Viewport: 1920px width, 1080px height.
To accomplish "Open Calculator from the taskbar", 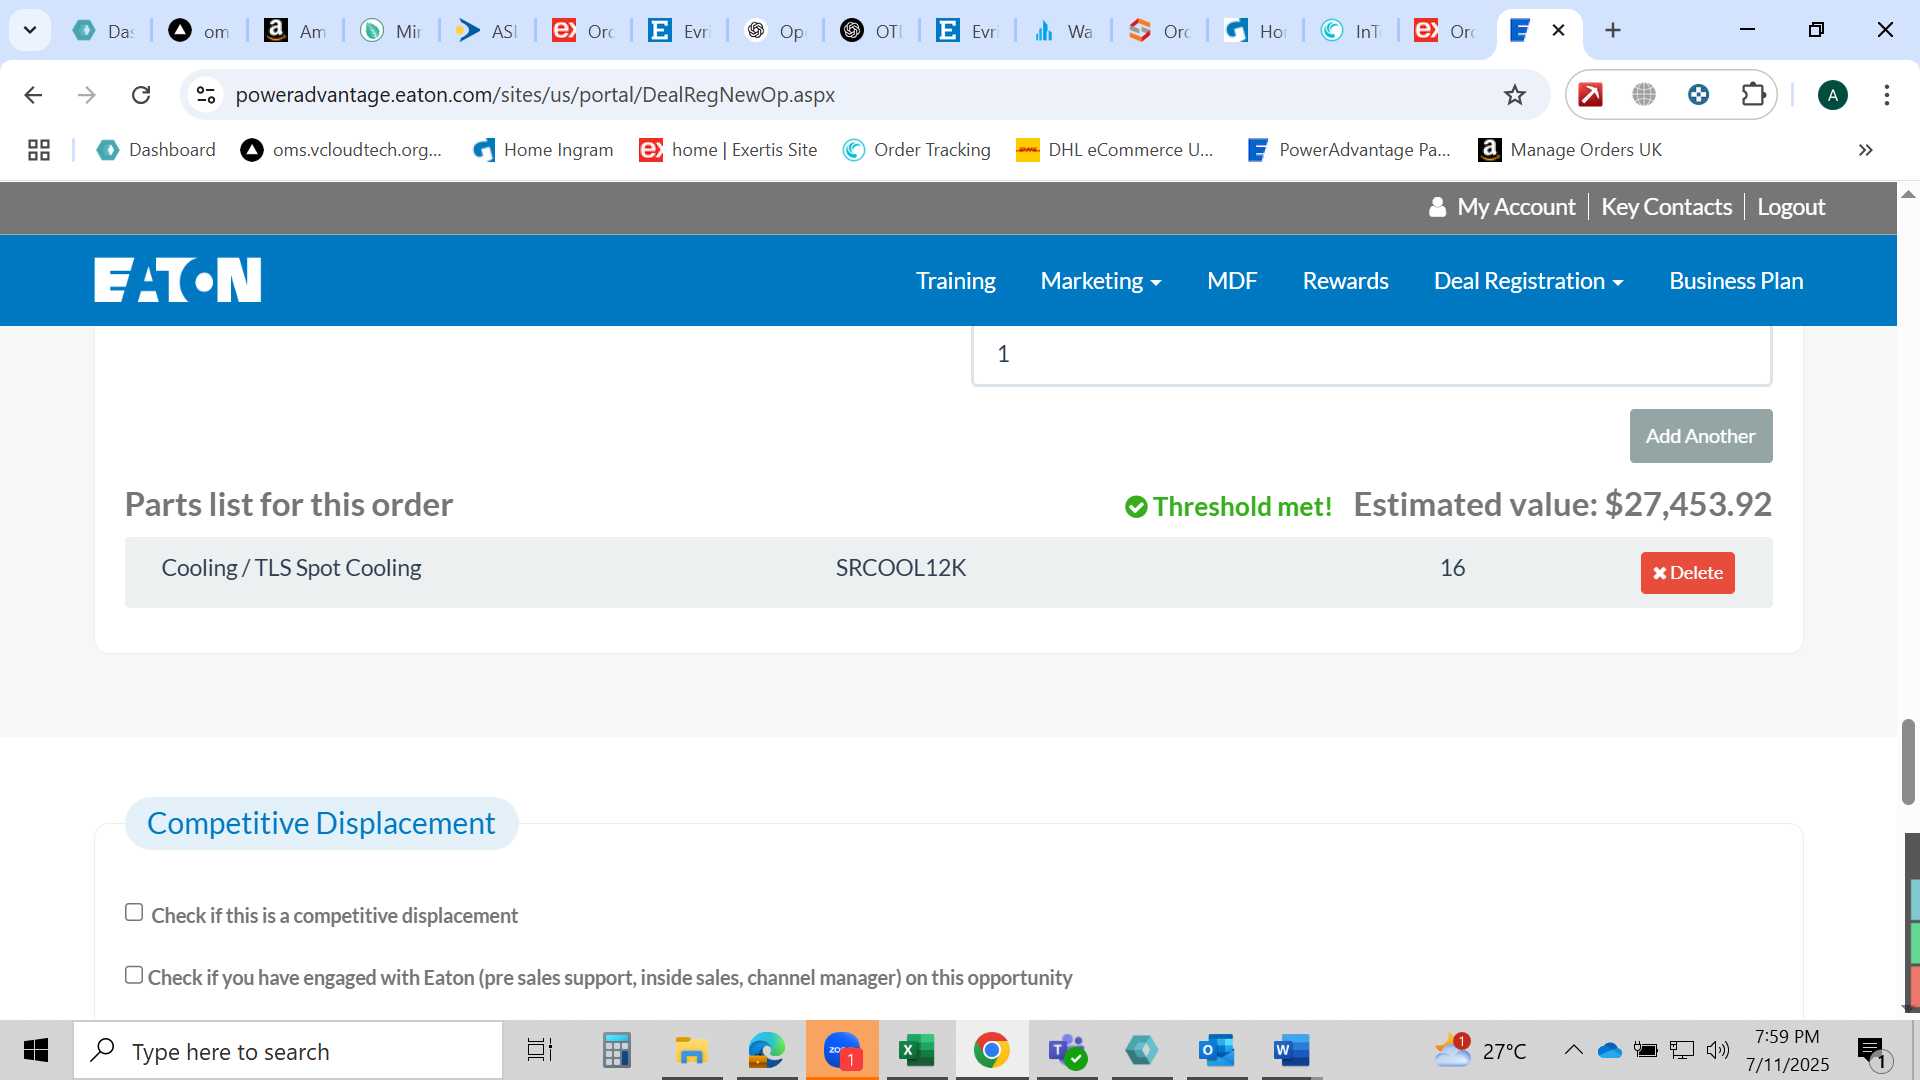I will (616, 1051).
